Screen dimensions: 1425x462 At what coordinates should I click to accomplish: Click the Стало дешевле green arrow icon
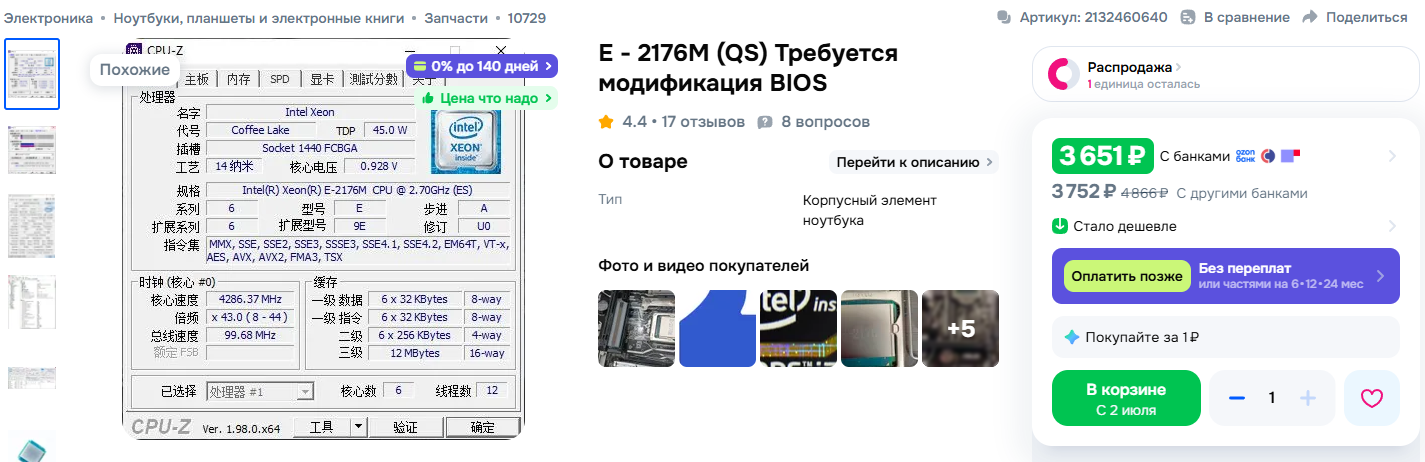pyautogui.click(x=1060, y=226)
